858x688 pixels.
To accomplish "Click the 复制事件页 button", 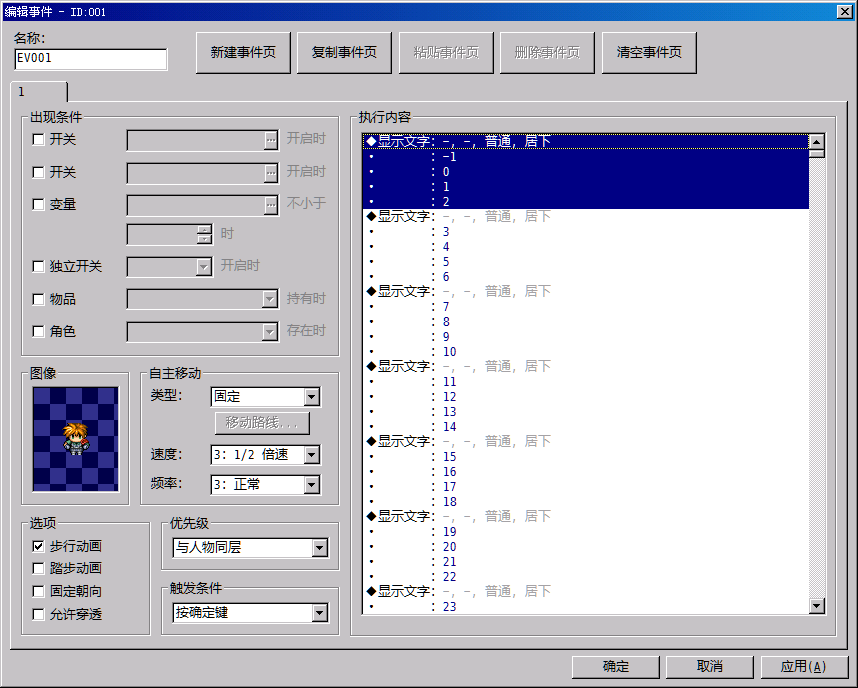I will tap(344, 53).
